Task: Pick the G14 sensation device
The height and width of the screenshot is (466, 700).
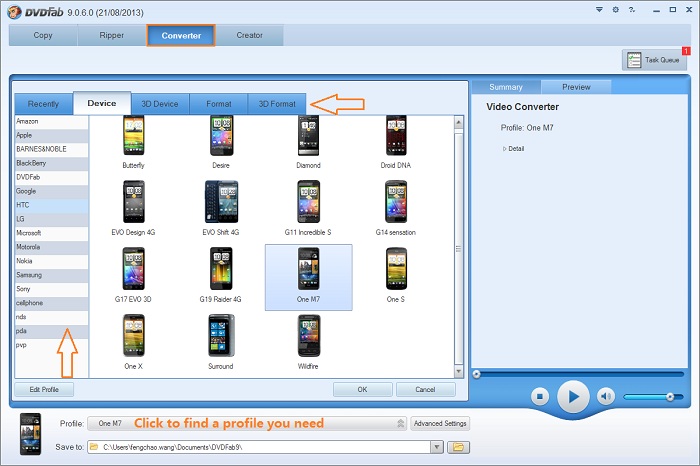Action: [396, 208]
